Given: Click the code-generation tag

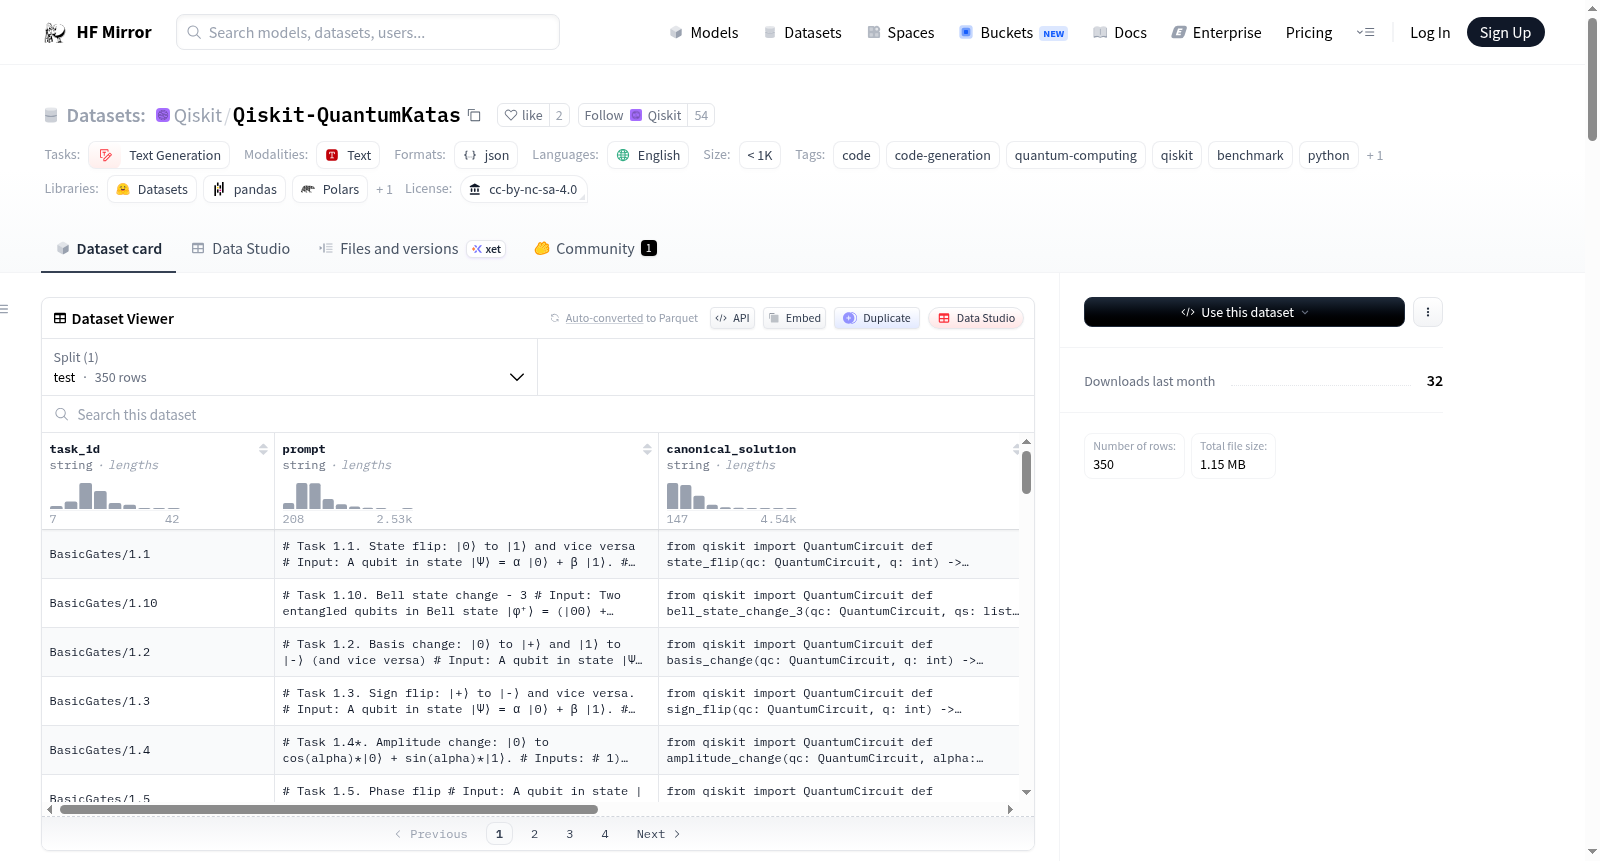Looking at the screenshot, I should 942,155.
